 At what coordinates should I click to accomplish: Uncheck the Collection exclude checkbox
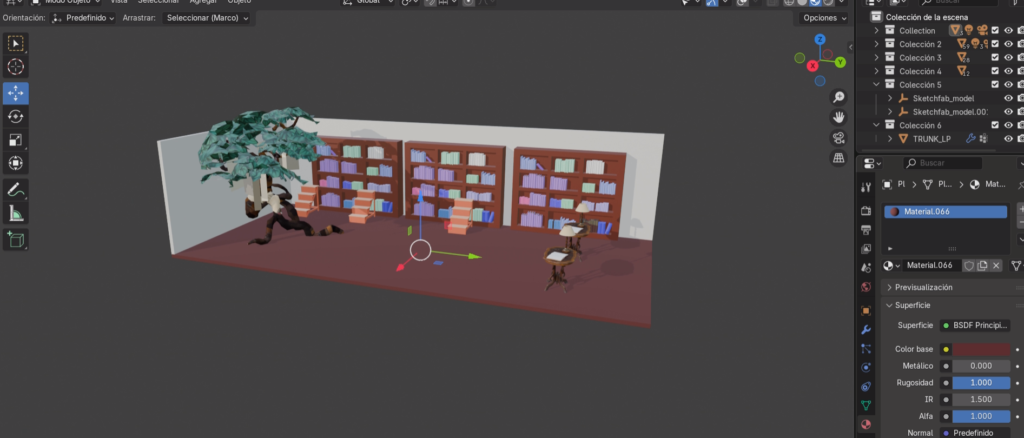tap(995, 30)
